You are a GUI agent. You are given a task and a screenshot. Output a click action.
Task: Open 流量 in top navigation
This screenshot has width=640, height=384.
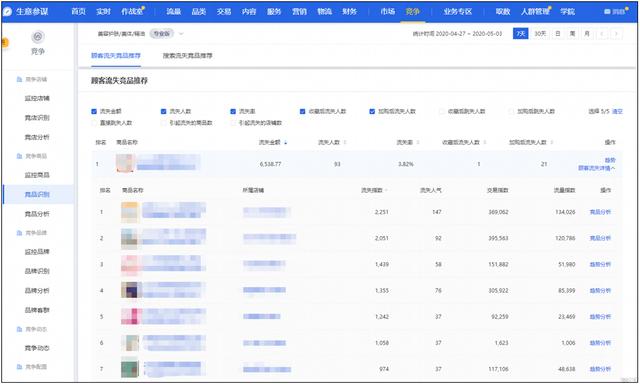click(173, 11)
